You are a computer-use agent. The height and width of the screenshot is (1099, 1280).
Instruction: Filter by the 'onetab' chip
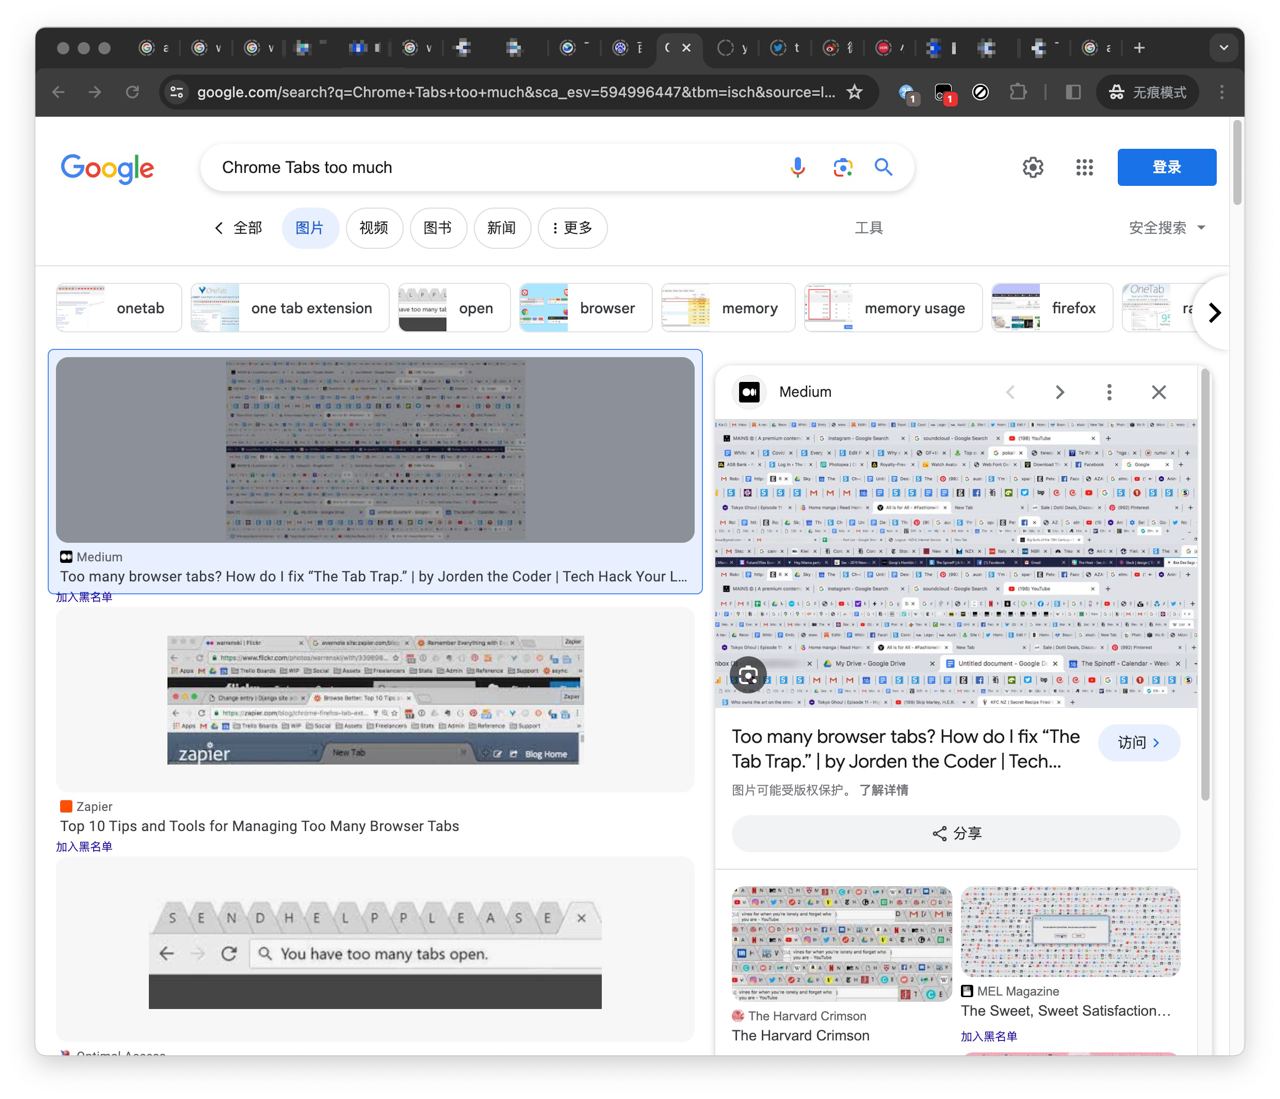pyautogui.click(x=119, y=308)
